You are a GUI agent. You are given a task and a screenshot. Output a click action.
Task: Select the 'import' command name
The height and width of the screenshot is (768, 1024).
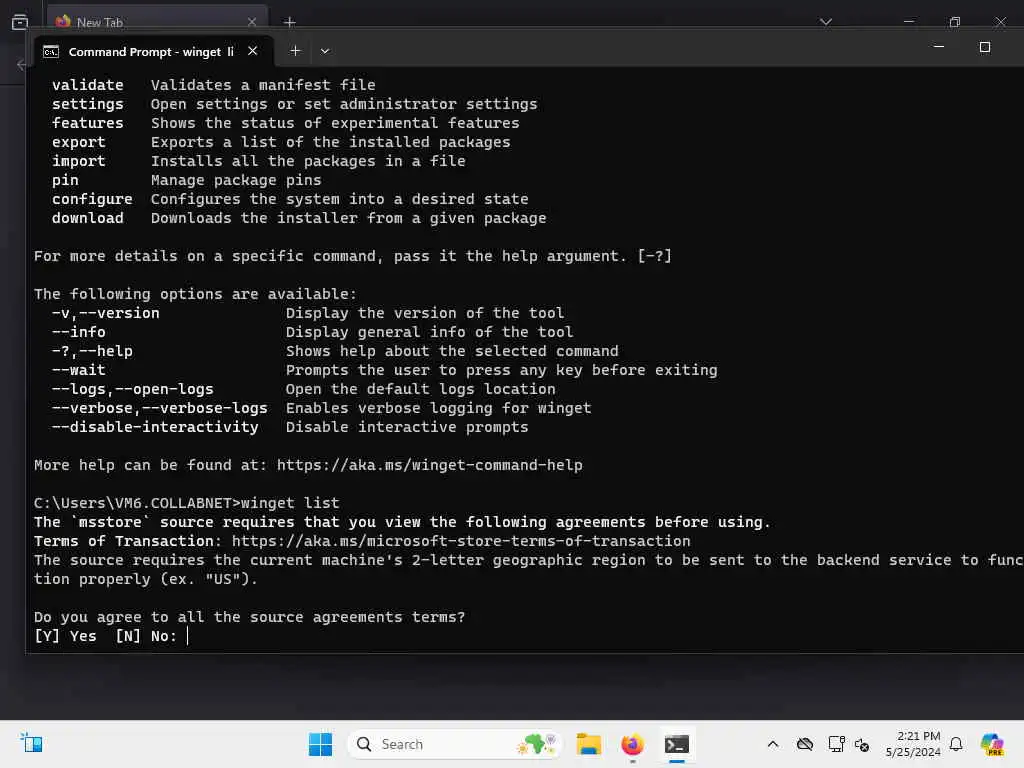coord(78,161)
